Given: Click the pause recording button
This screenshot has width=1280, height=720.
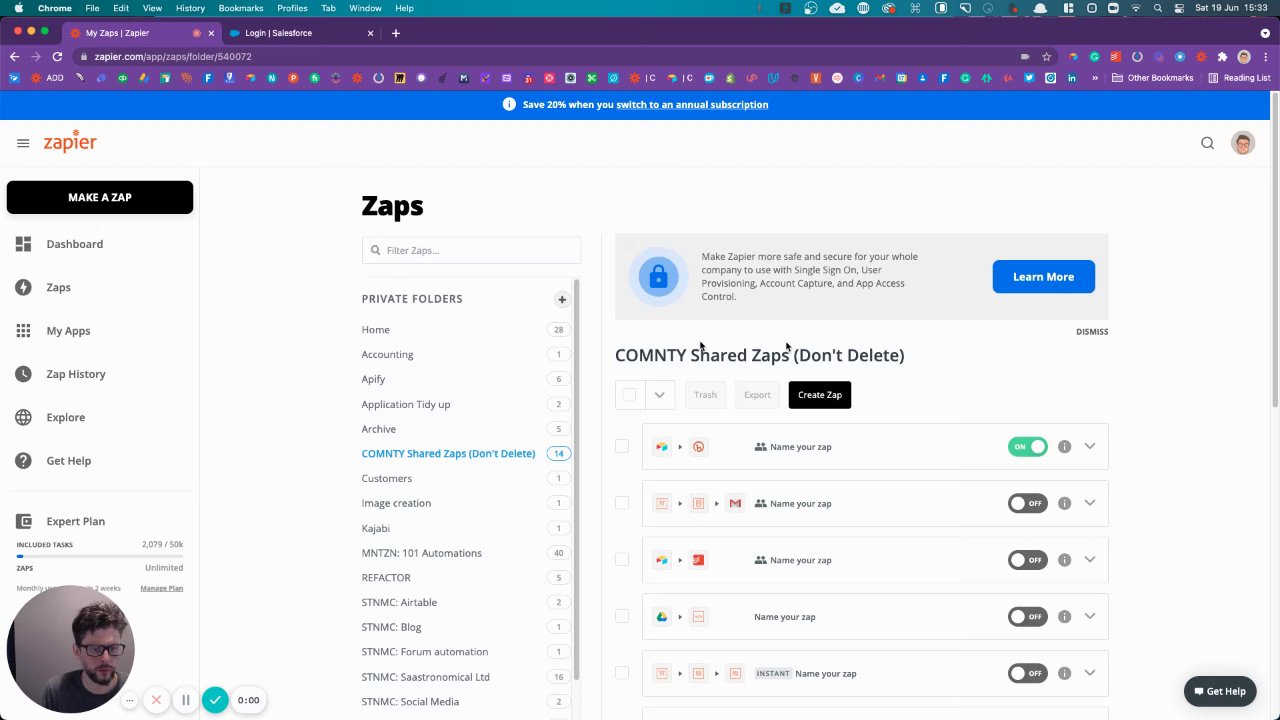Looking at the screenshot, I should pyautogui.click(x=185, y=700).
